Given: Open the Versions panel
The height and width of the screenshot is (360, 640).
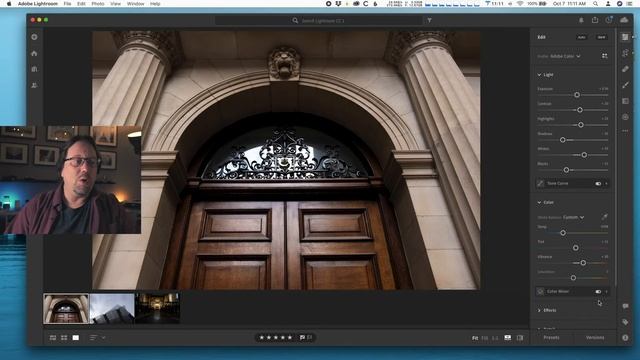Looking at the screenshot, I should 595,338.
